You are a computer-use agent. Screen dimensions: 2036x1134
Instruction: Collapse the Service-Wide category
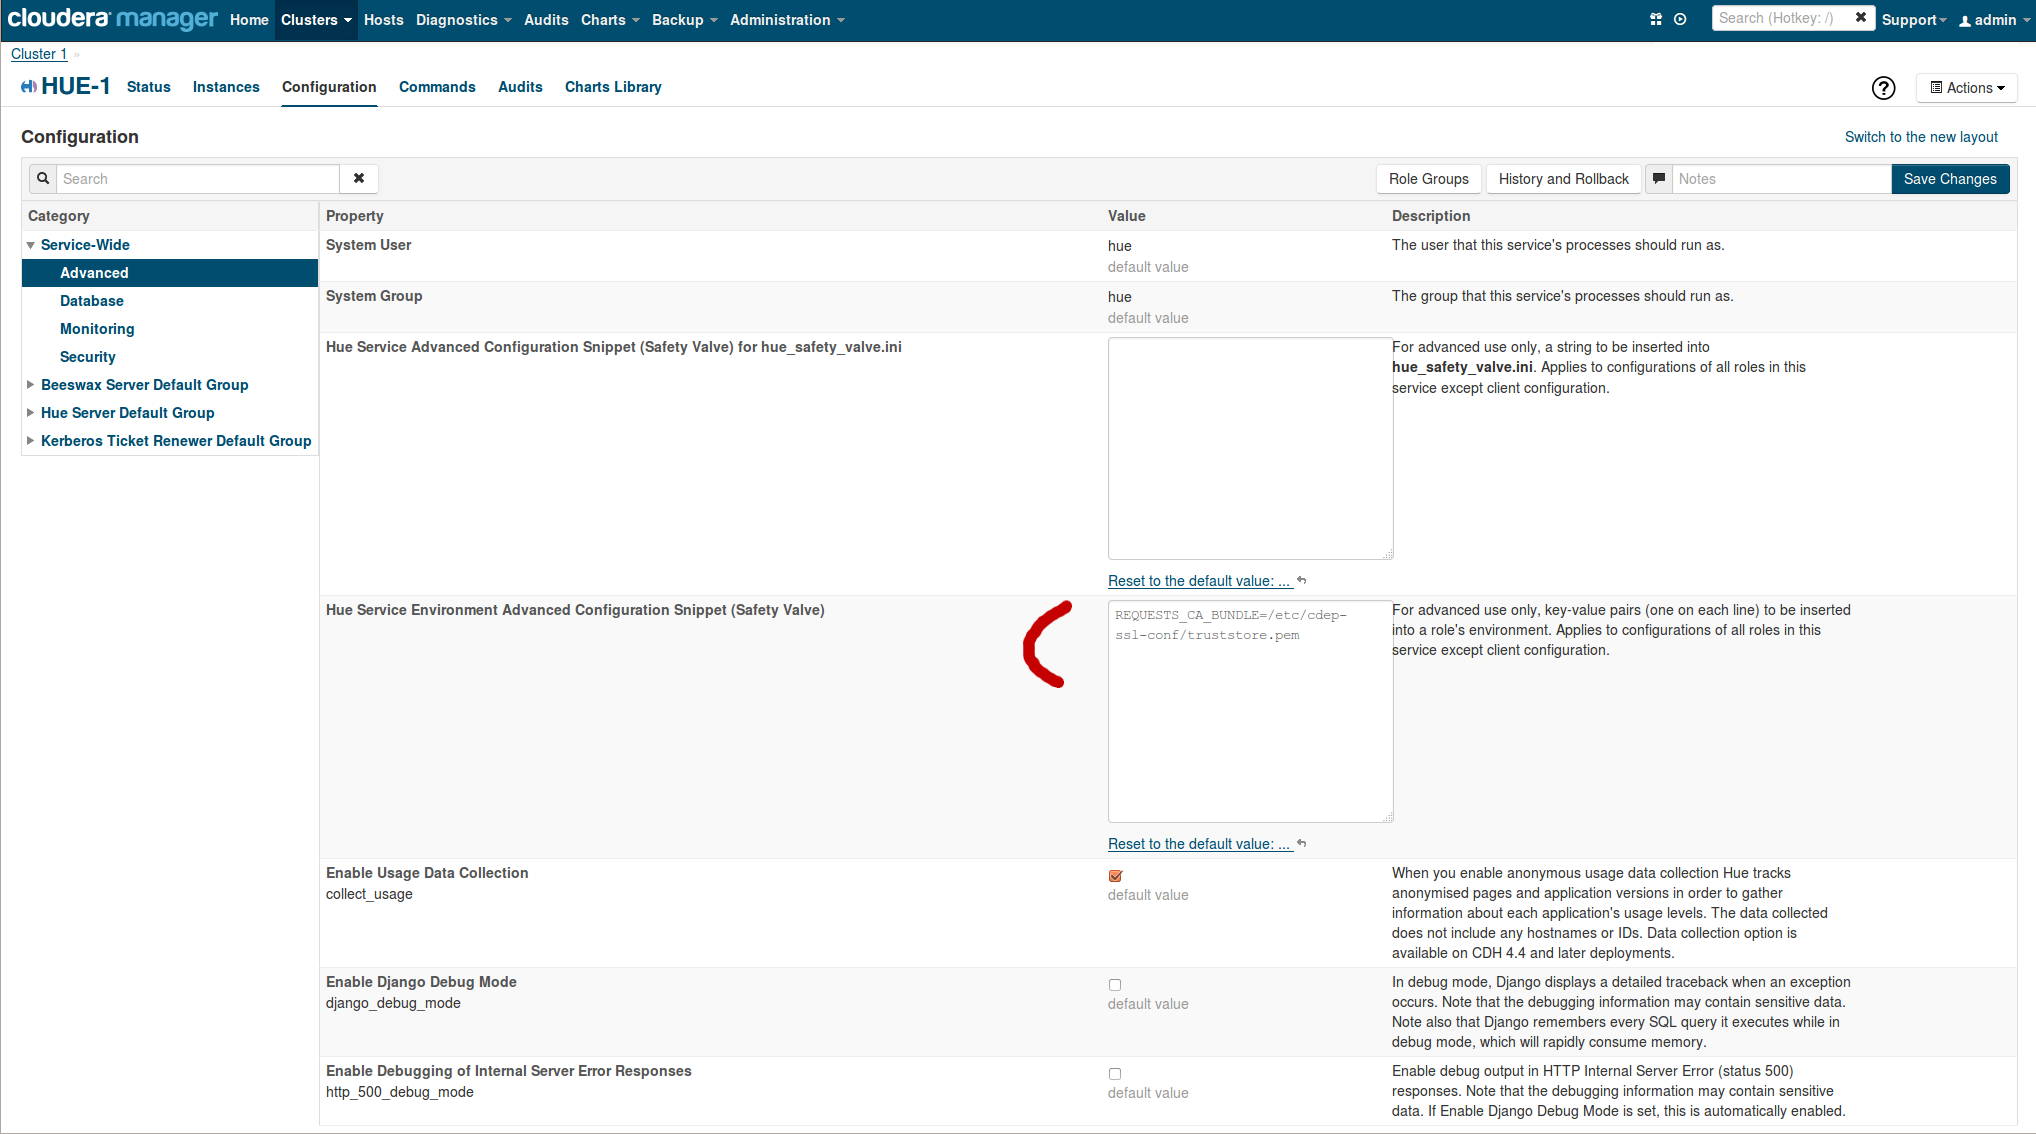pyautogui.click(x=31, y=245)
